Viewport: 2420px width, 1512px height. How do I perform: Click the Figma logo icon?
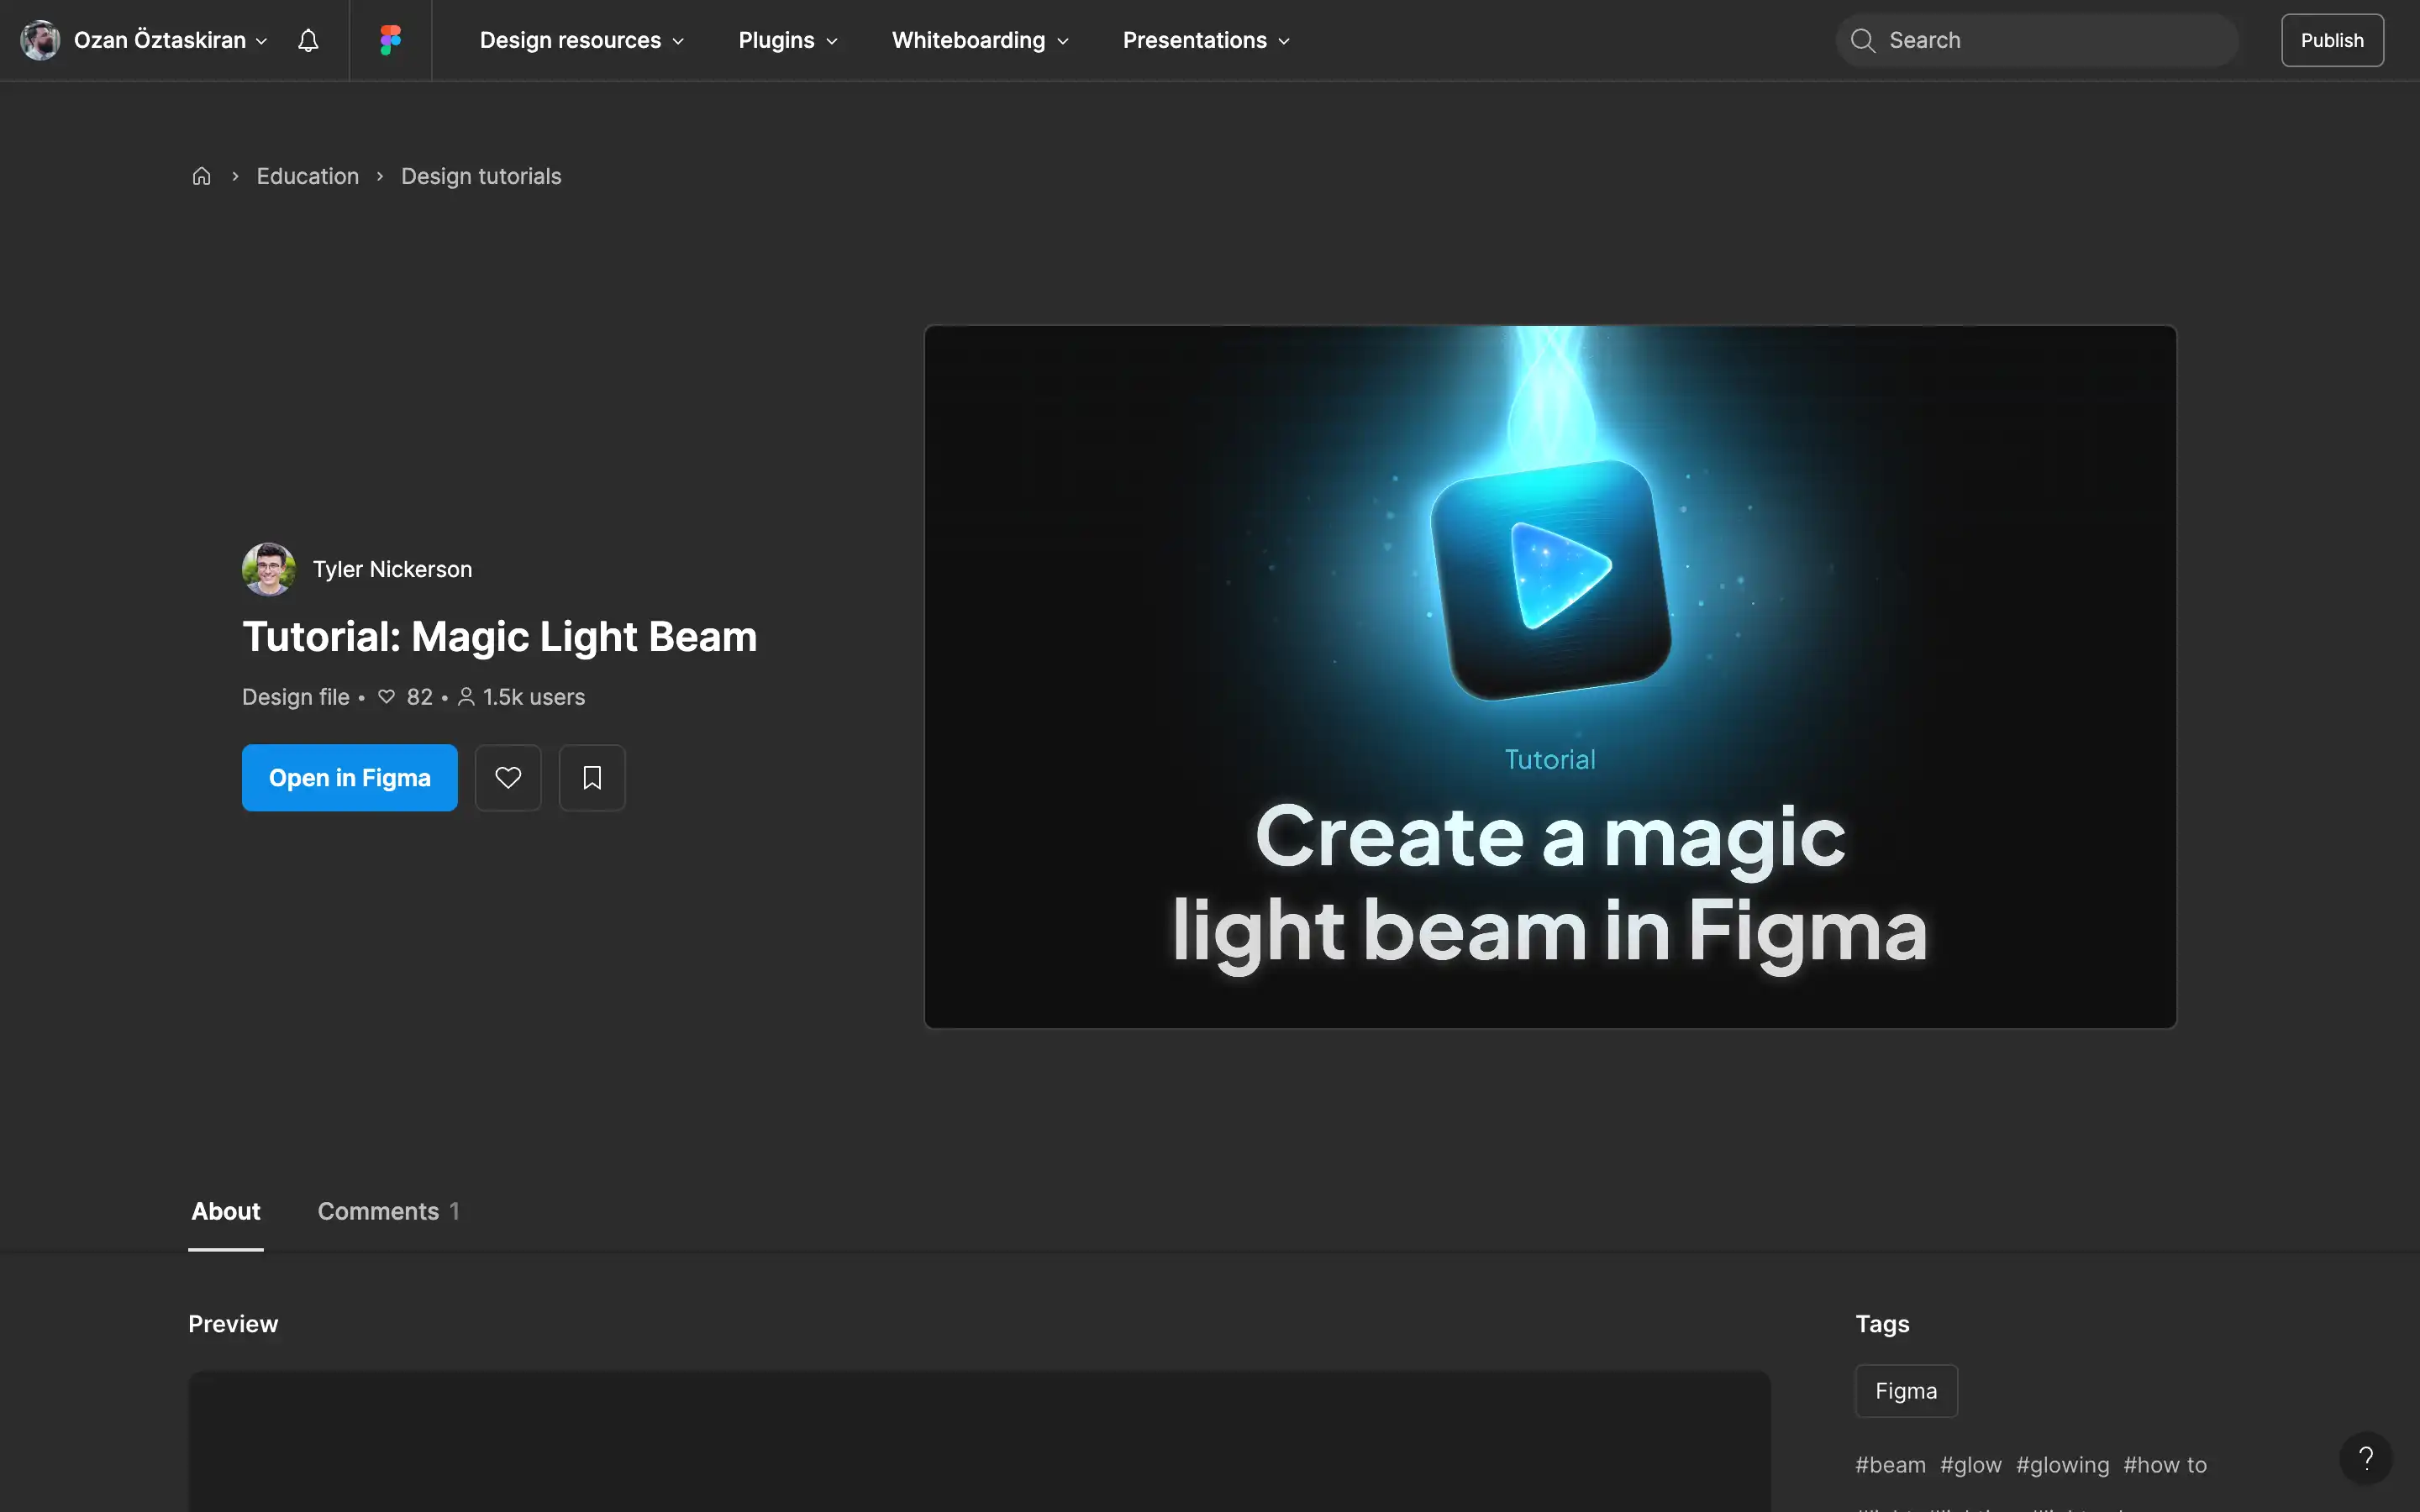tap(390, 40)
